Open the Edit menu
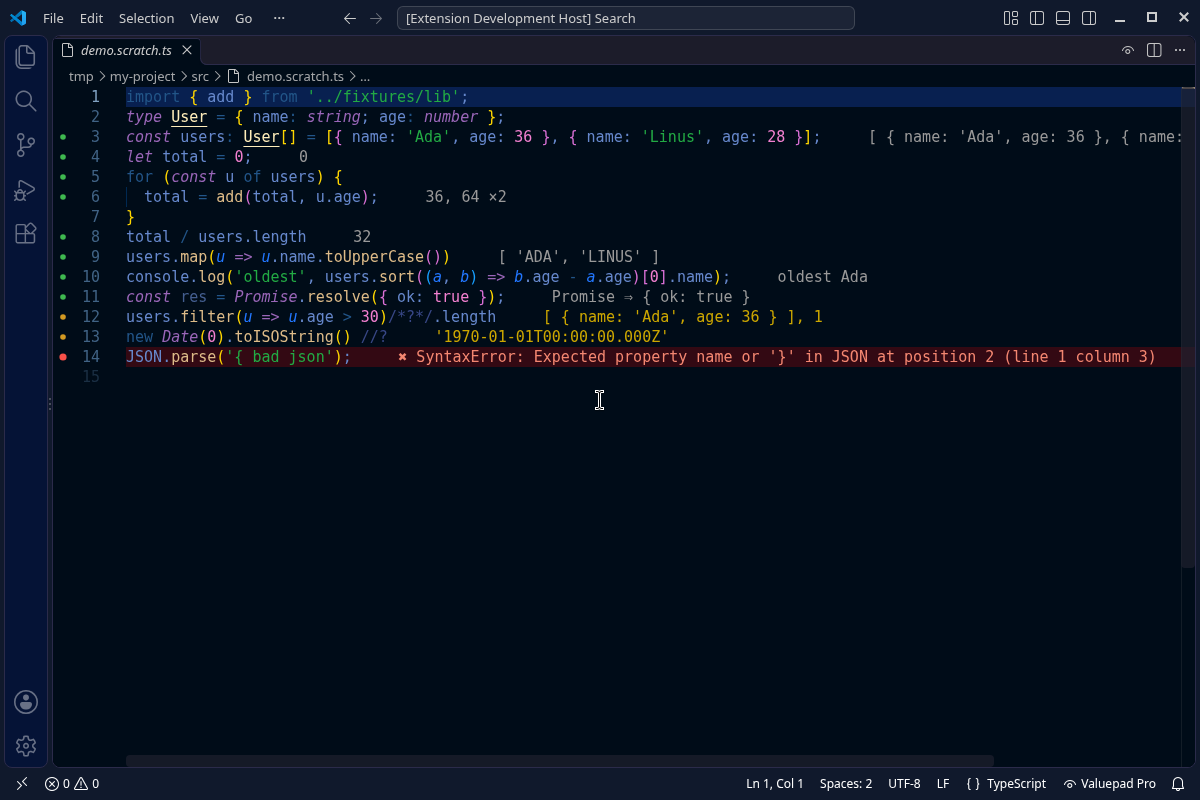 (91, 18)
